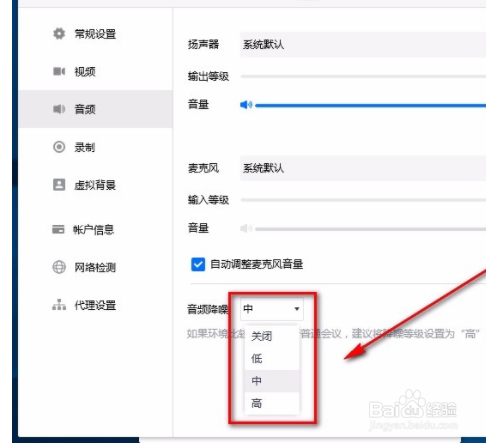Image resolution: width=486 pixels, height=443 pixels.
Task: Click the blue speaker volume icon
Action: tap(246, 105)
